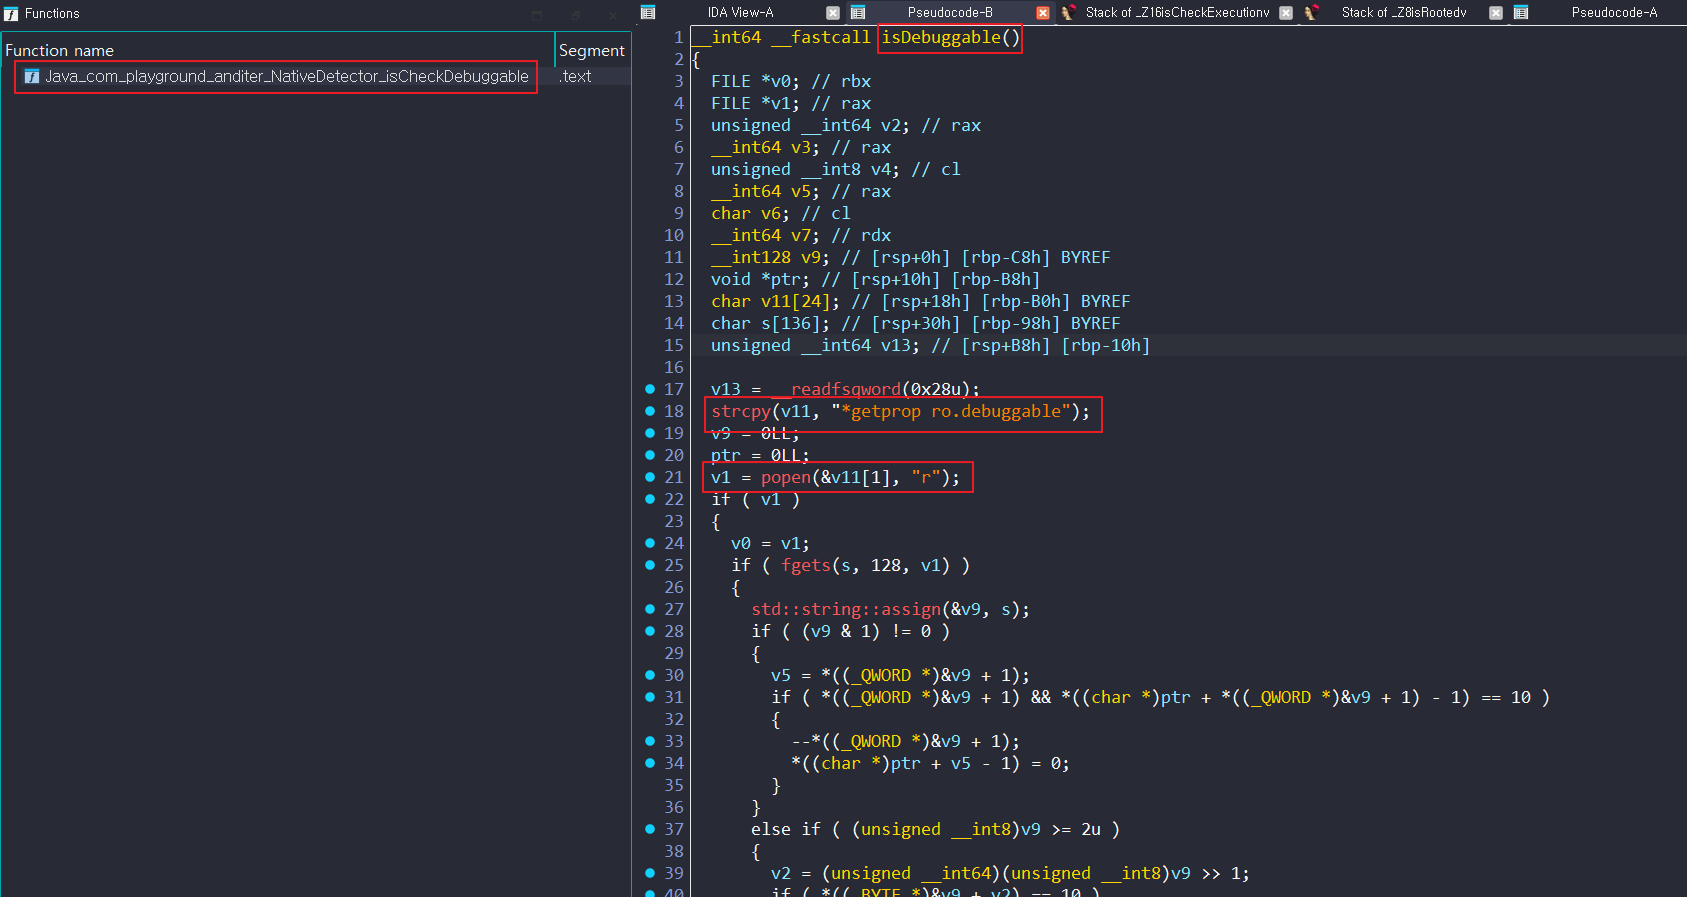Click the Functions window icon
This screenshot has width=1687, height=897.
[11, 14]
